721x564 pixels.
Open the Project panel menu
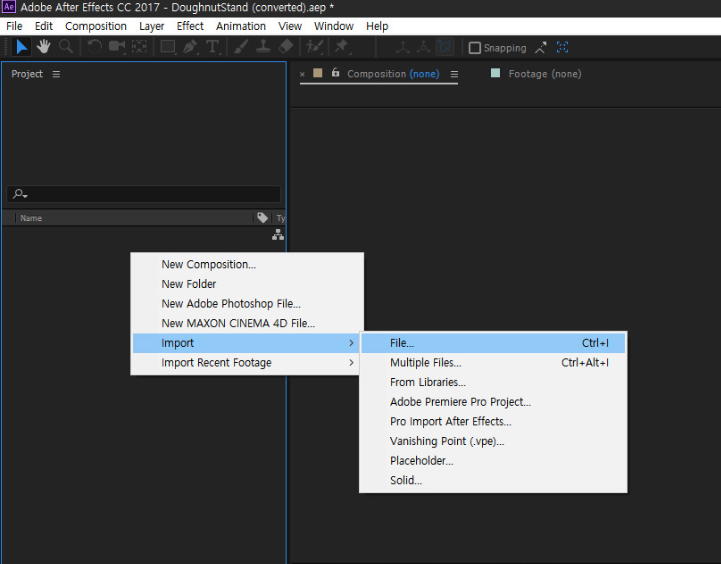[x=56, y=74]
